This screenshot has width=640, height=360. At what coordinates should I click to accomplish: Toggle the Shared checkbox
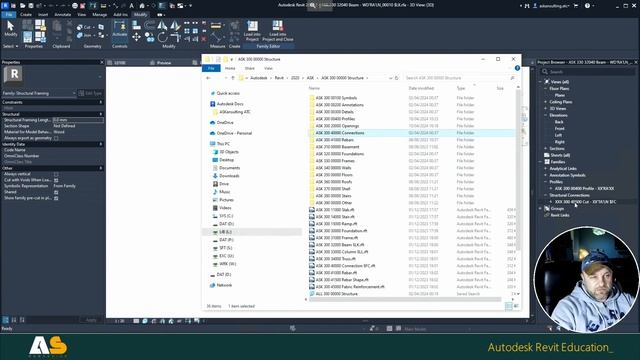click(x=56, y=192)
